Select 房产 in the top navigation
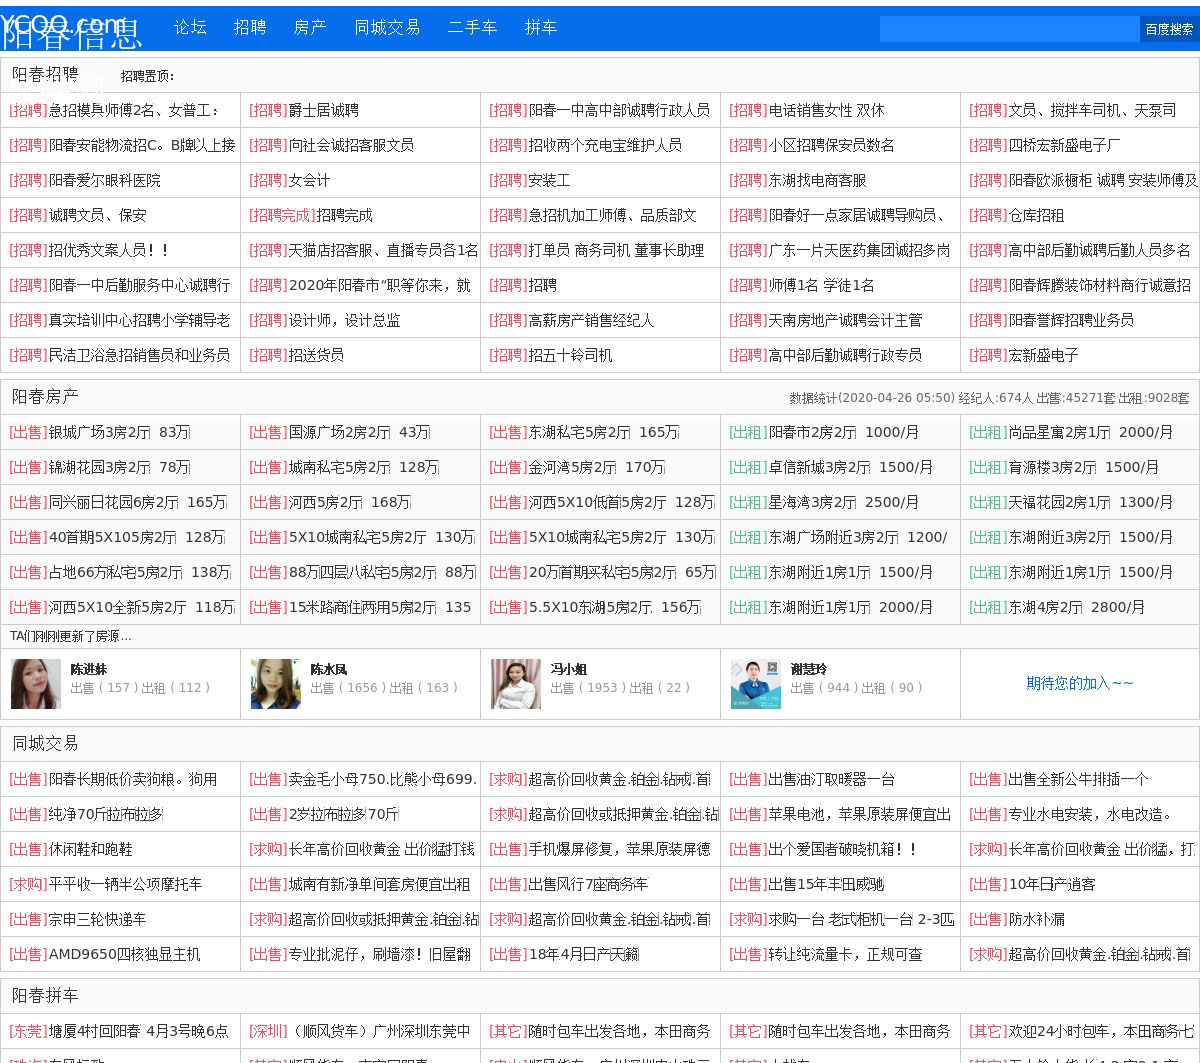 [310, 28]
